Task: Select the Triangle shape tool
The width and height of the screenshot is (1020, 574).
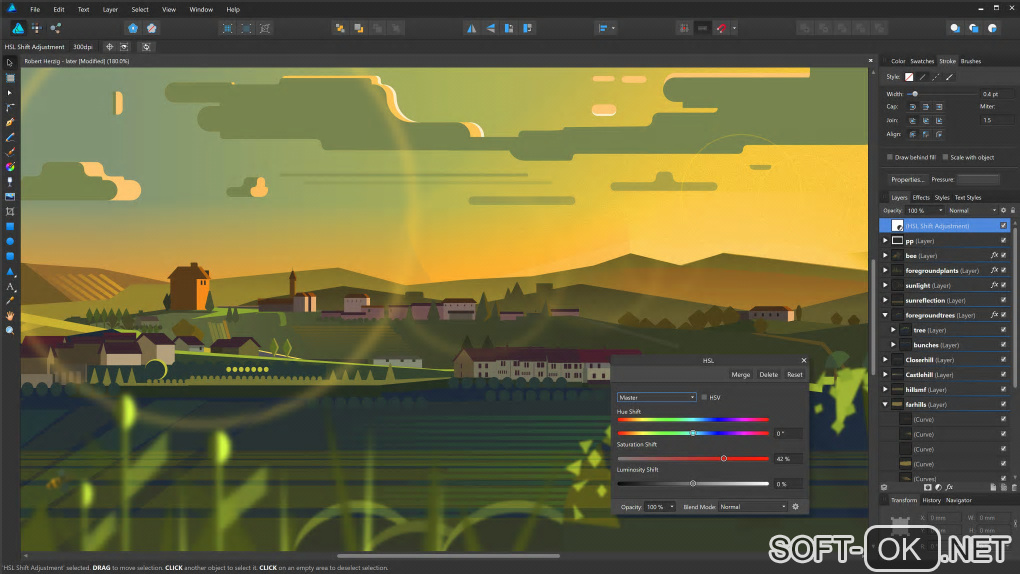Action: click(x=10, y=271)
